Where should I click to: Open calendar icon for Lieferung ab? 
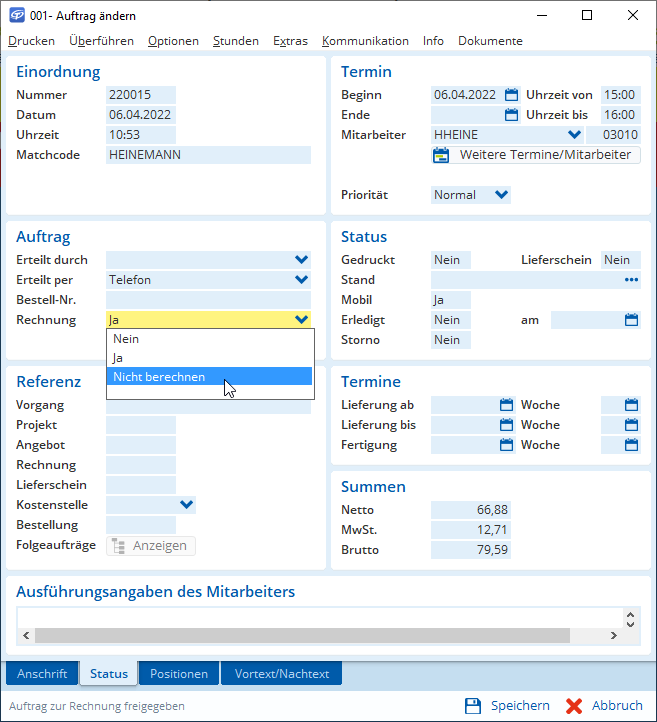click(x=508, y=405)
